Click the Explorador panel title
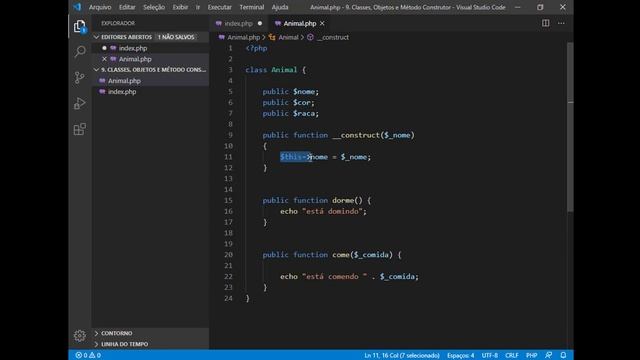Viewport: 640px width, 360px height. pyautogui.click(x=118, y=23)
